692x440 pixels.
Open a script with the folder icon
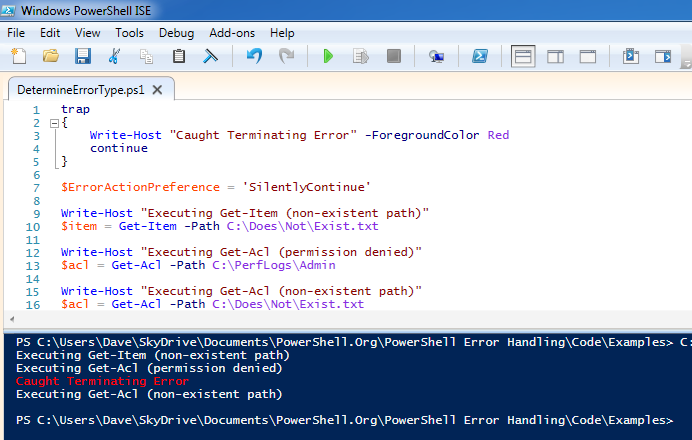[50, 57]
